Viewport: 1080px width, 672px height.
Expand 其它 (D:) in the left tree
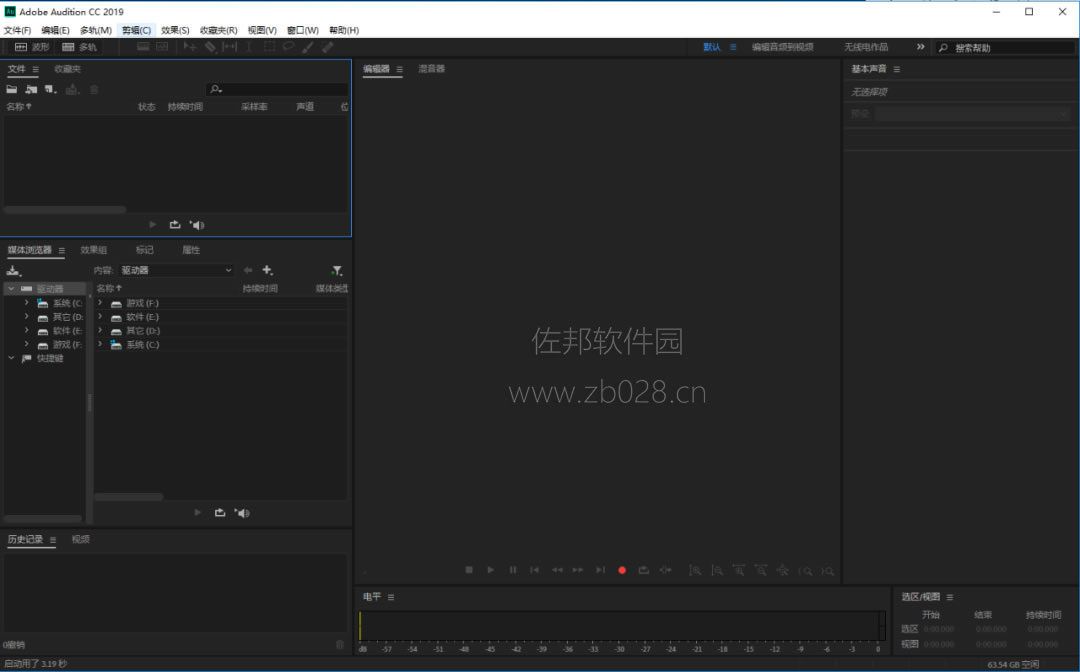click(x=26, y=317)
